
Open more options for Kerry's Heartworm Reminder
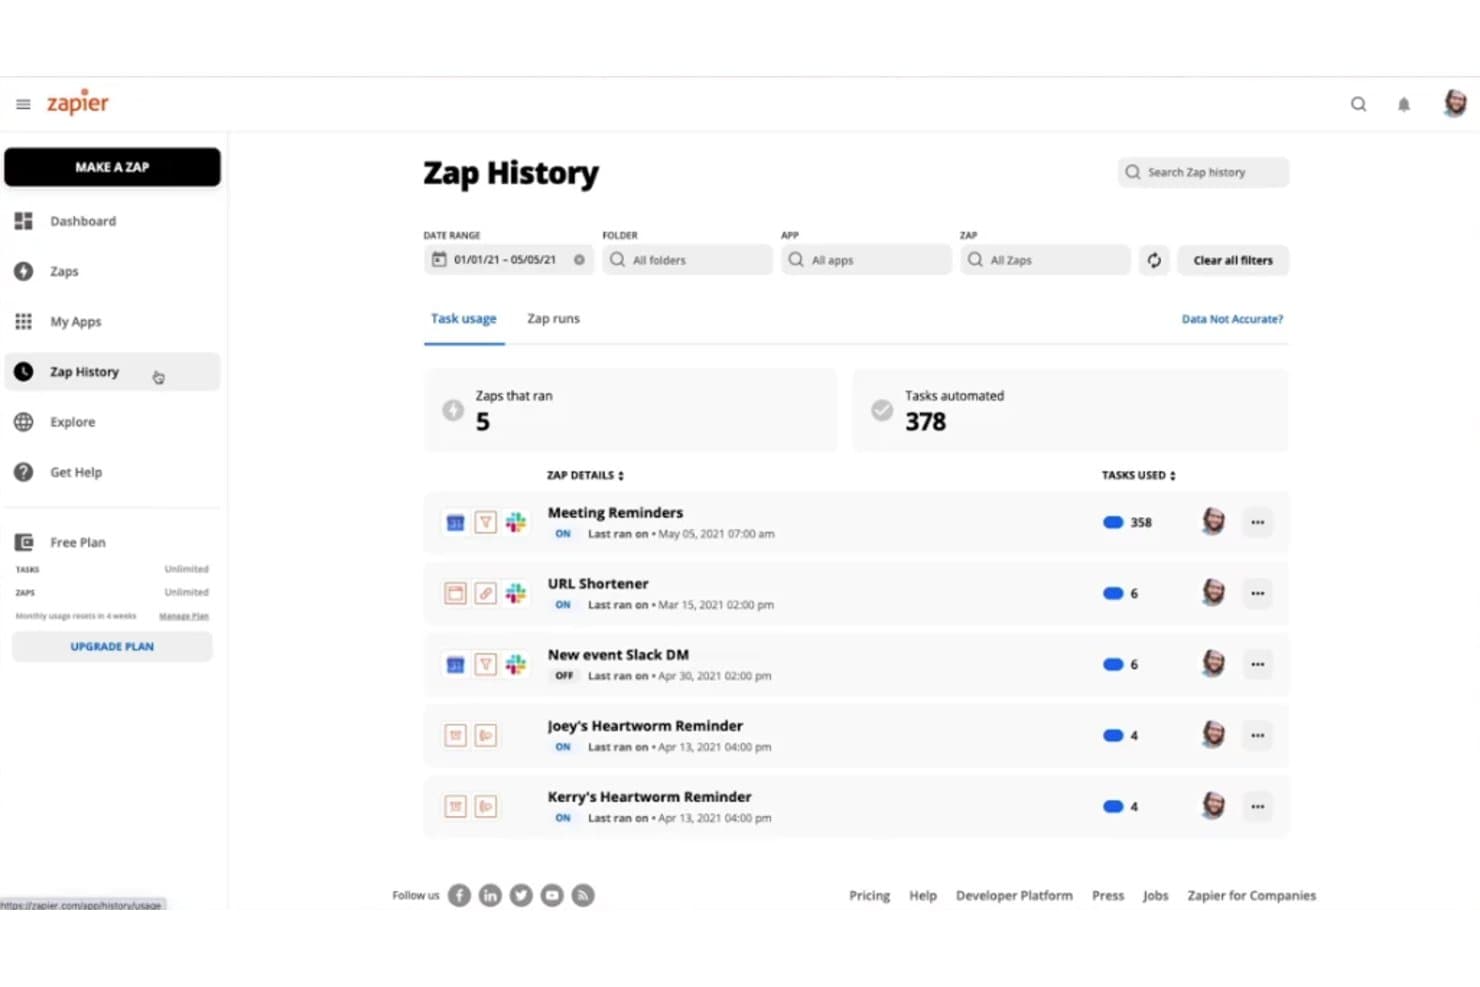(1257, 806)
